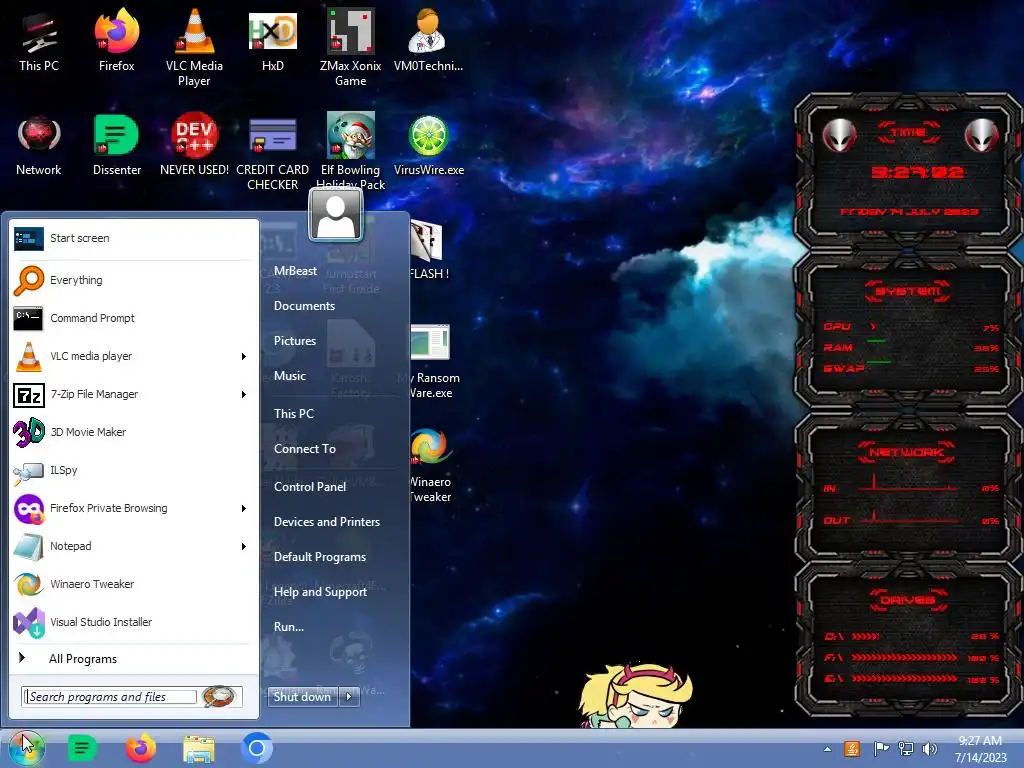The image size is (1024, 768).
Task: Launch 3D Movie Maker from Start menu
Action: click(x=134, y=432)
